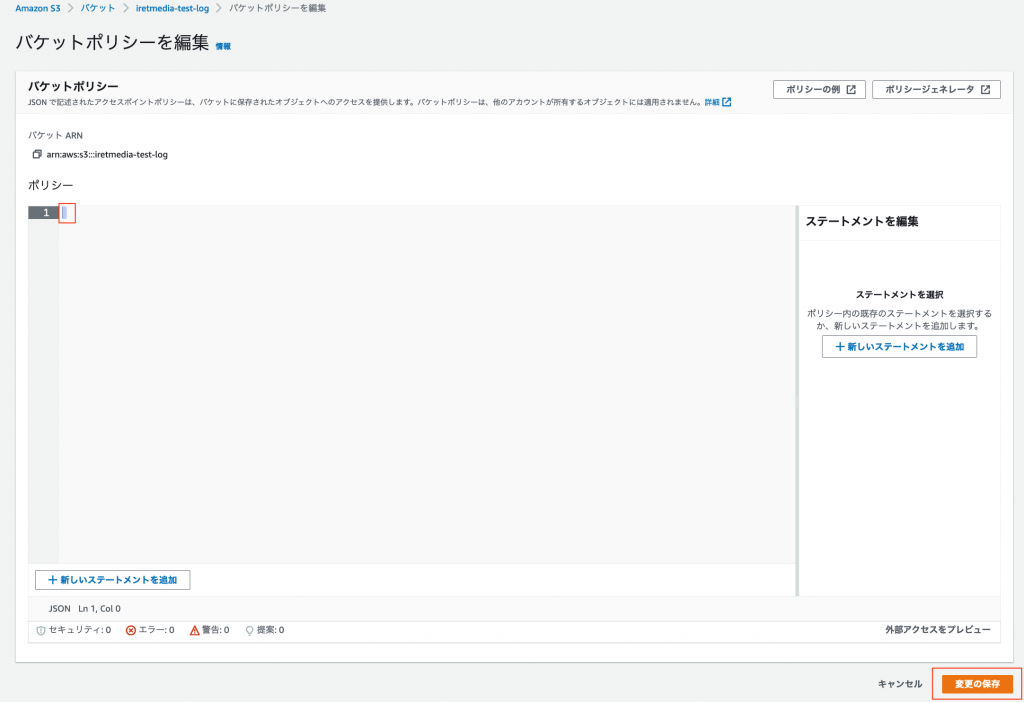The image size is (1024, 702).
Task: Open the 情報 help link in the header
Action: pyautogui.click(x=222, y=44)
